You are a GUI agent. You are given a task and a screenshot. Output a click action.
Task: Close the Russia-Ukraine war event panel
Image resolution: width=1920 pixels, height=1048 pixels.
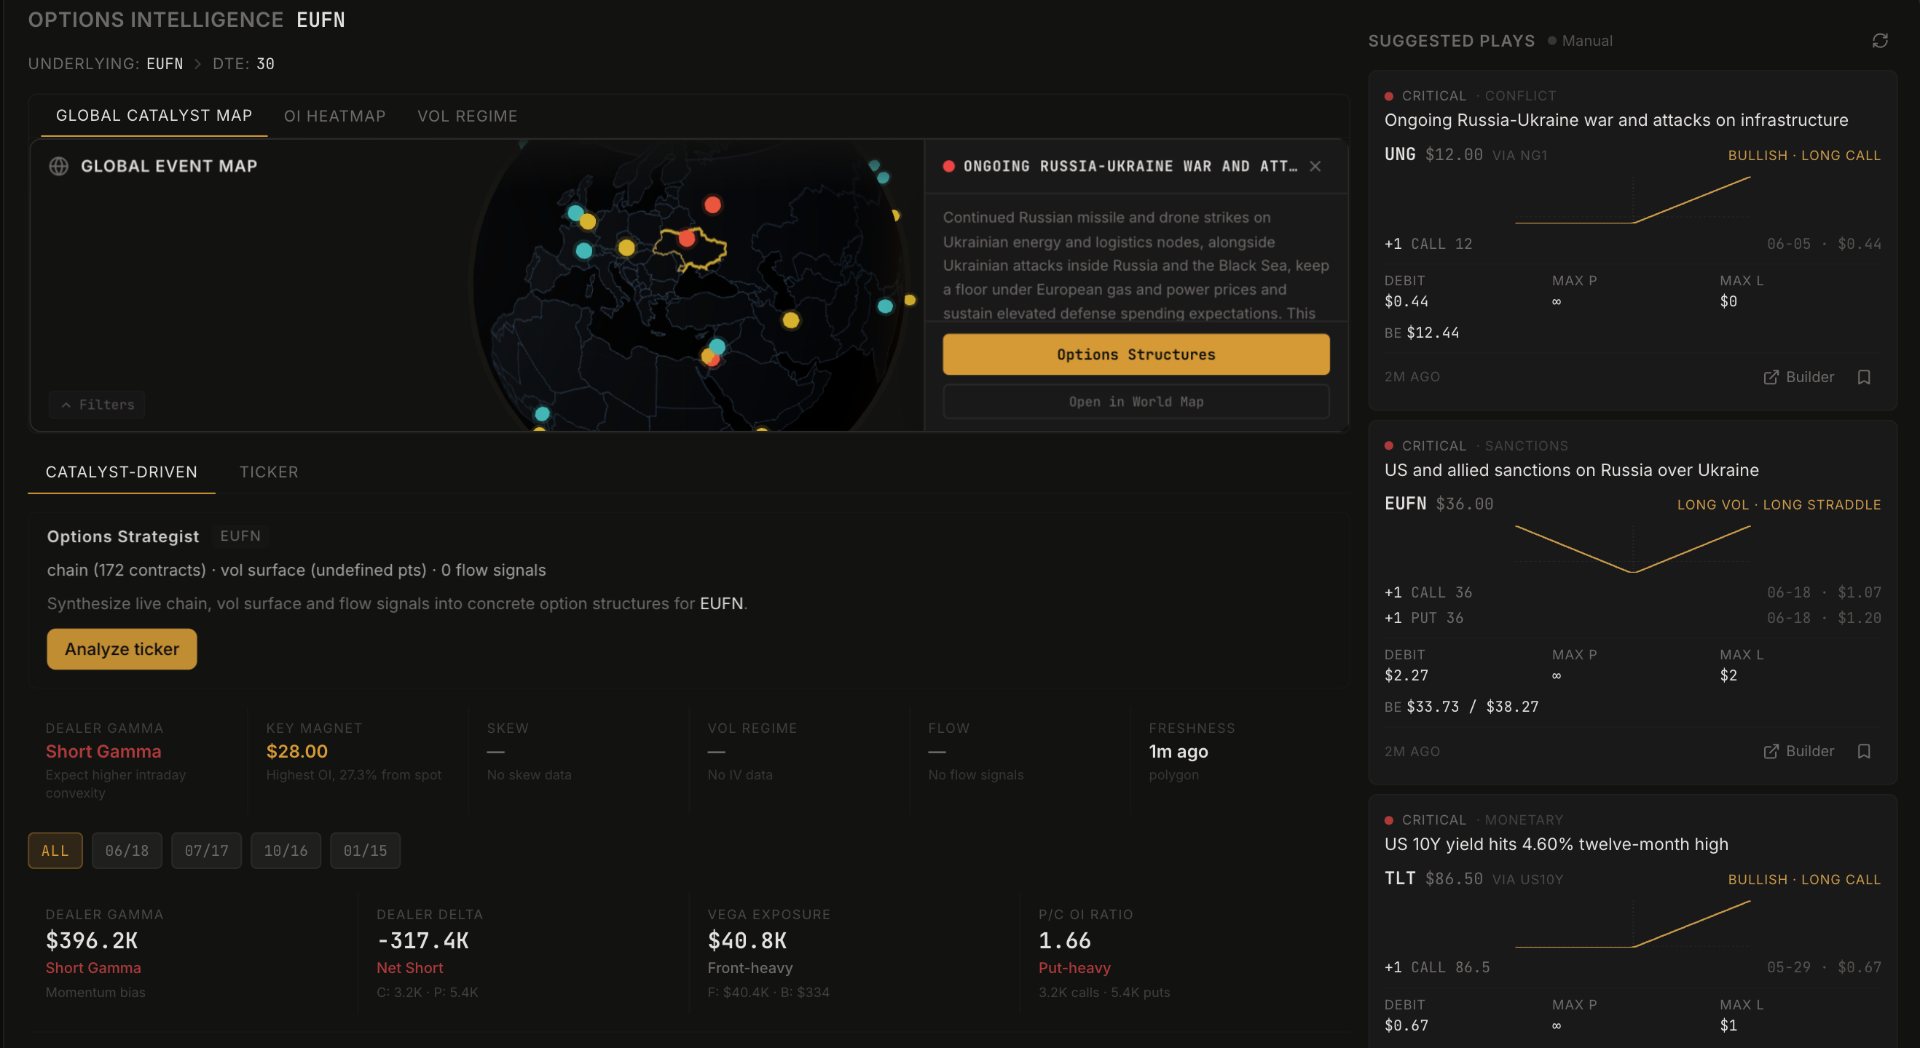coord(1316,166)
